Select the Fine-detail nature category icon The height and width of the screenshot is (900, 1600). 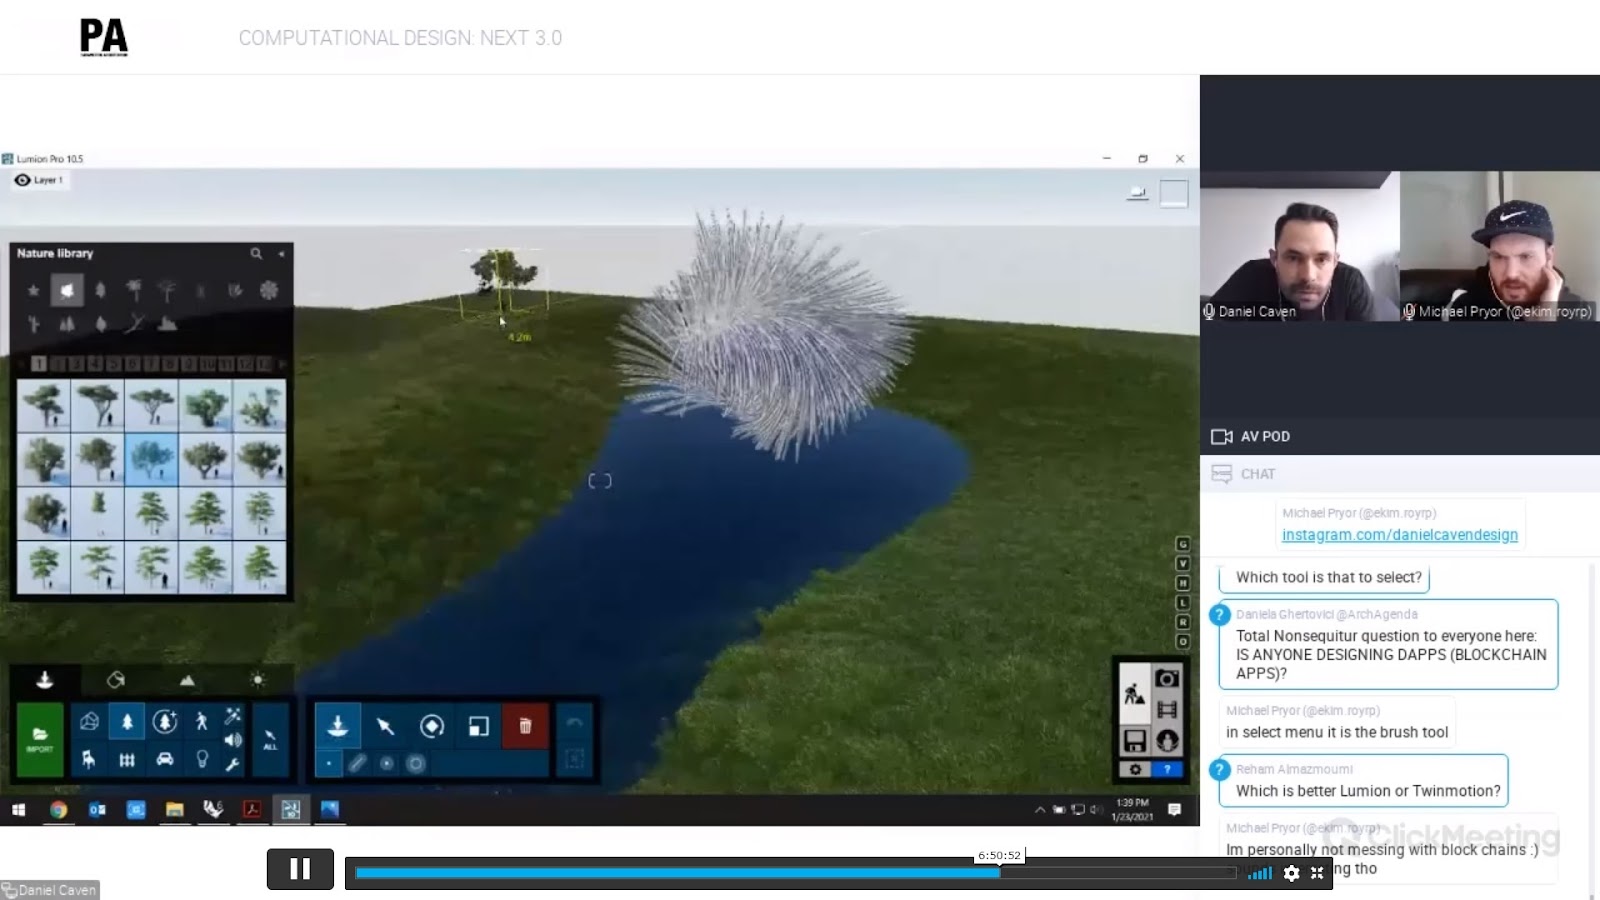(165, 722)
